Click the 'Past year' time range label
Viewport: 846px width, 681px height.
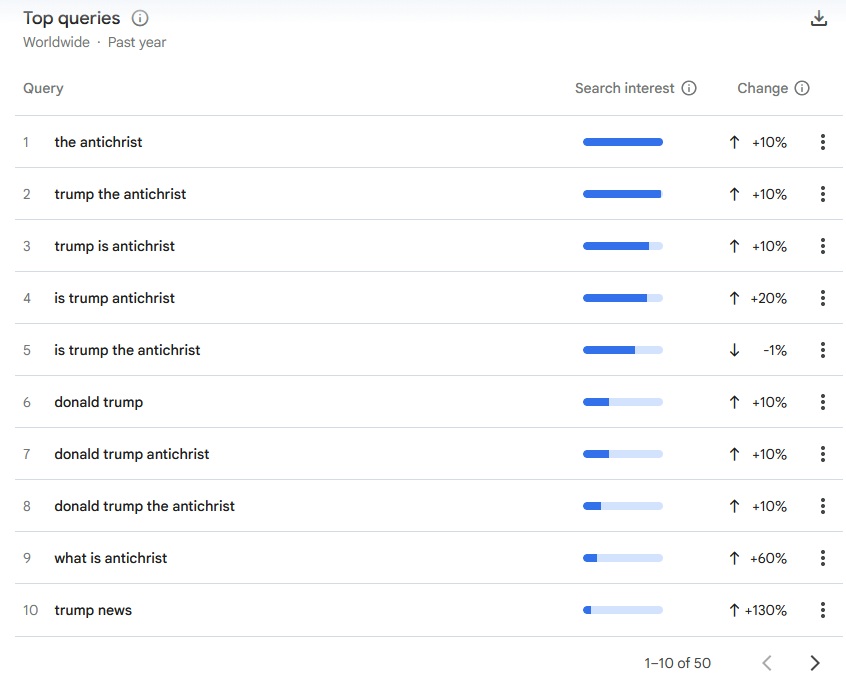(137, 42)
